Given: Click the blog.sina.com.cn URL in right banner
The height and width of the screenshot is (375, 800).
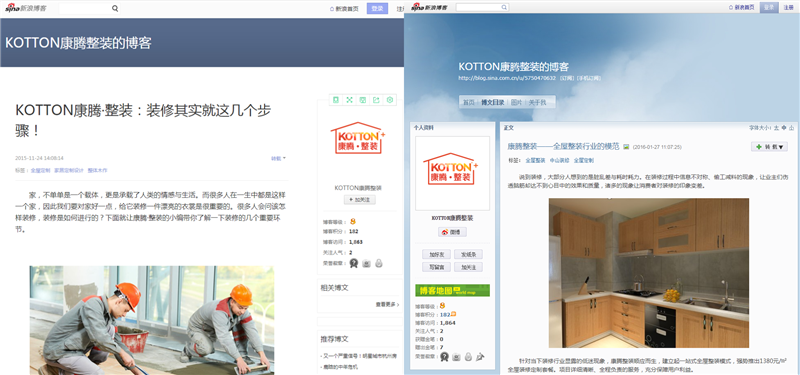Looking at the screenshot, I should (507, 79).
